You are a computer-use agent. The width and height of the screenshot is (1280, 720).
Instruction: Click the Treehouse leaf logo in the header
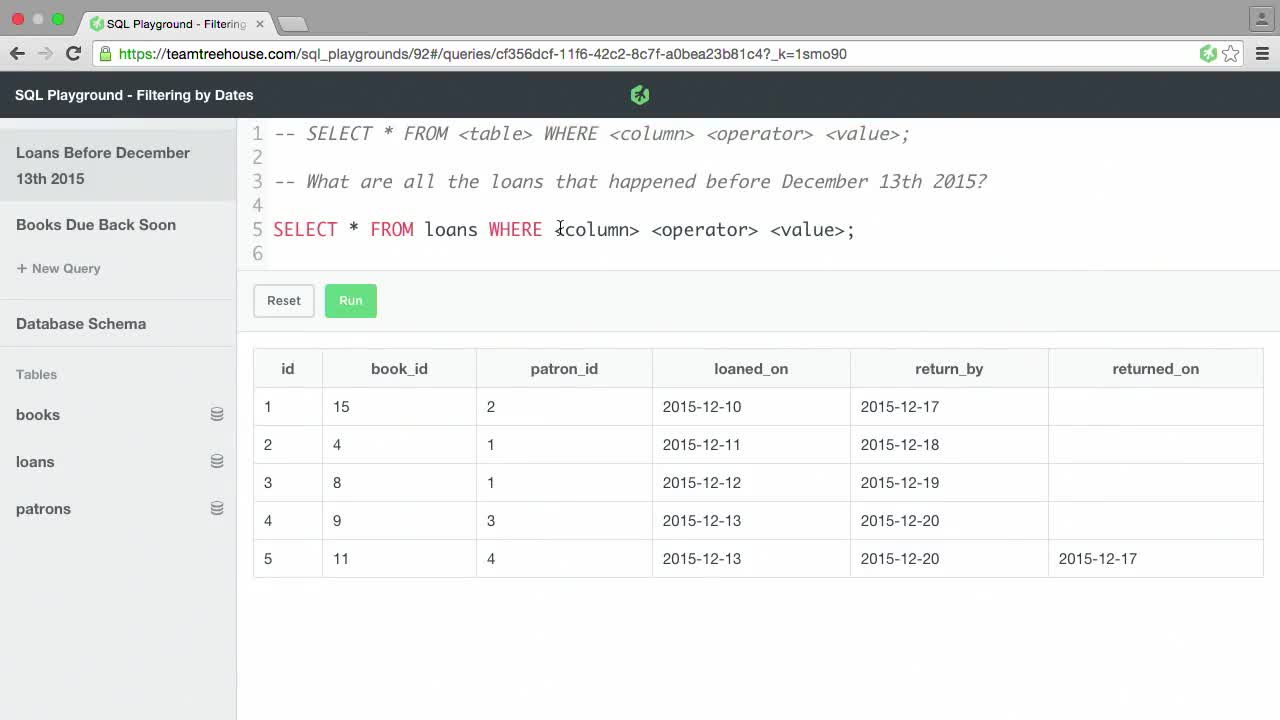coord(639,94)
